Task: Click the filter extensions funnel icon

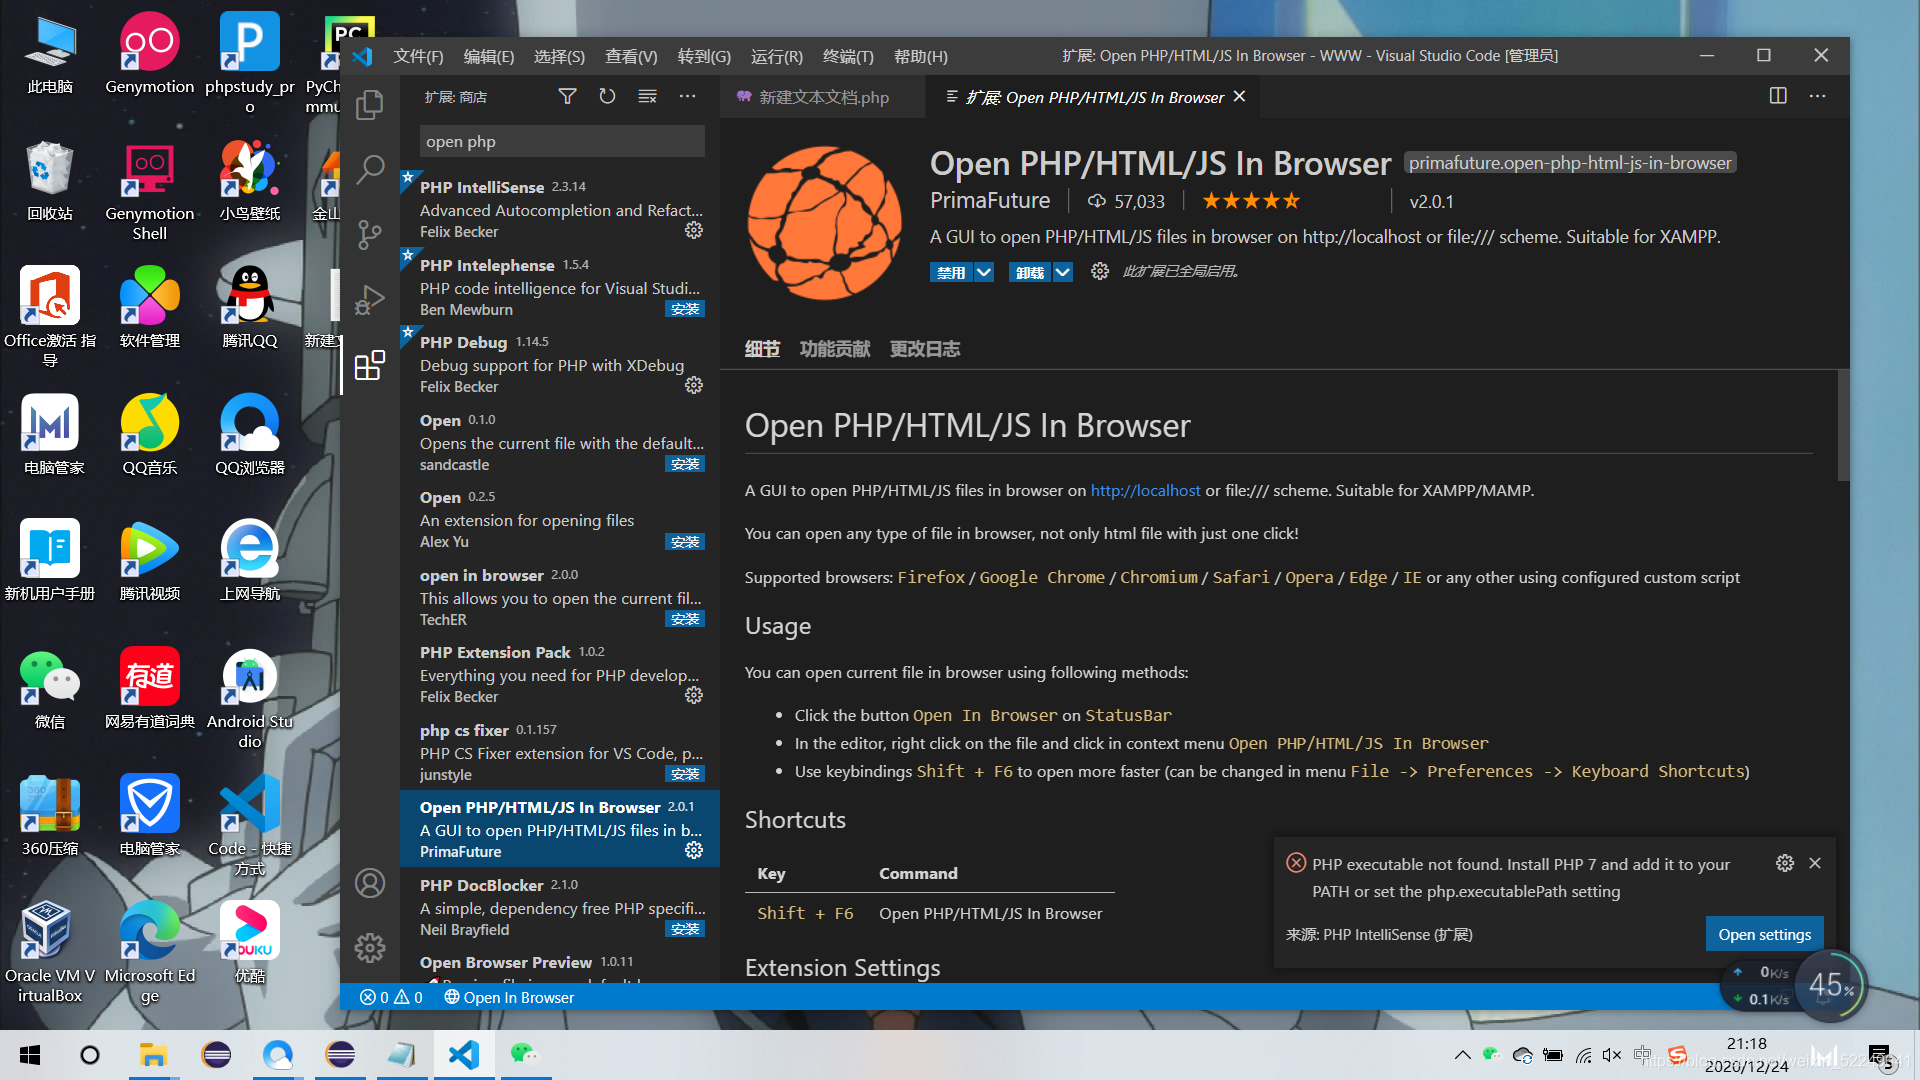Action: click(567, 97)
